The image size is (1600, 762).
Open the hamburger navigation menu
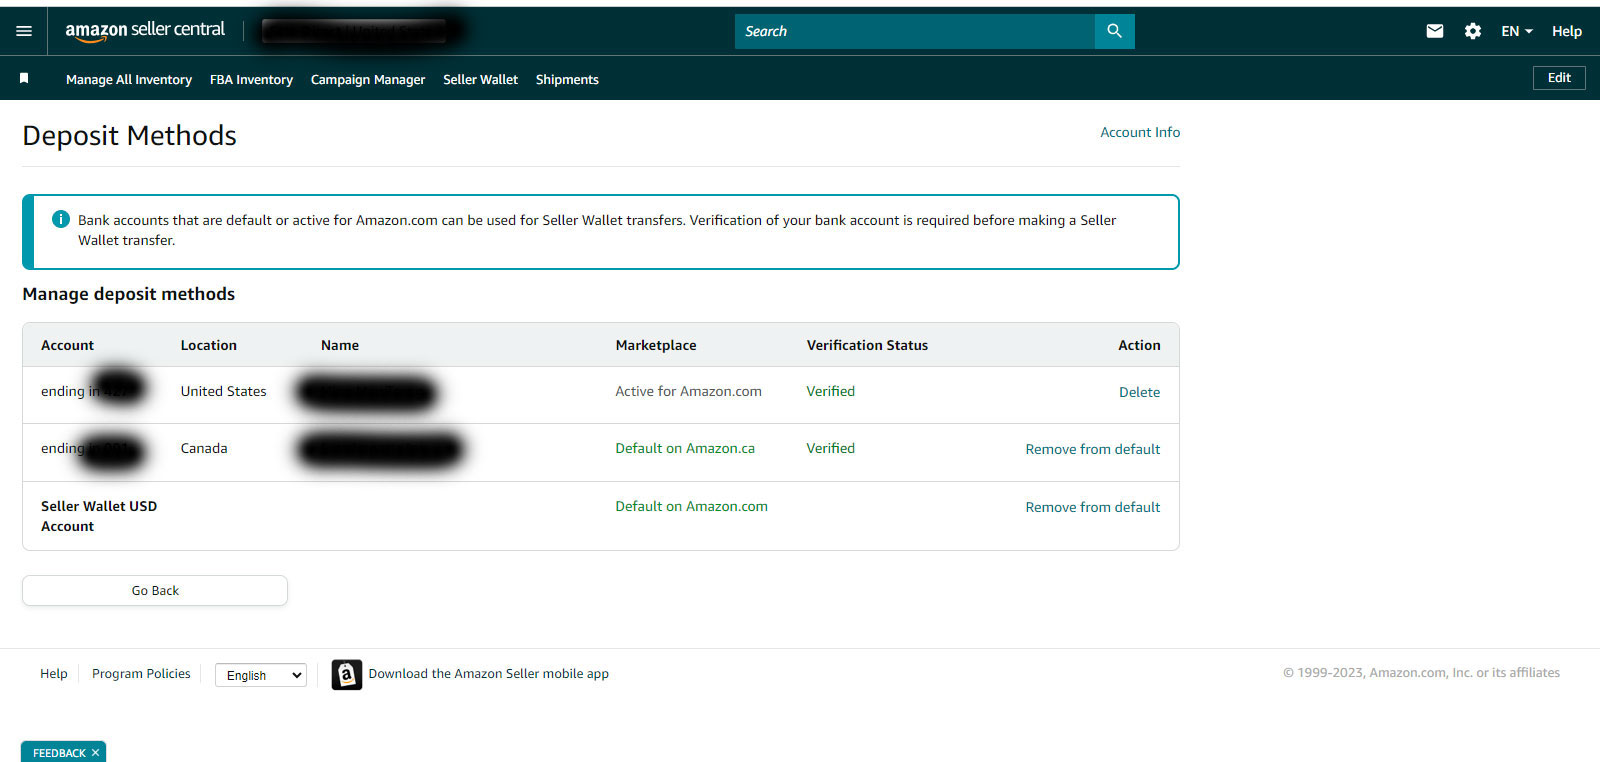24,31
